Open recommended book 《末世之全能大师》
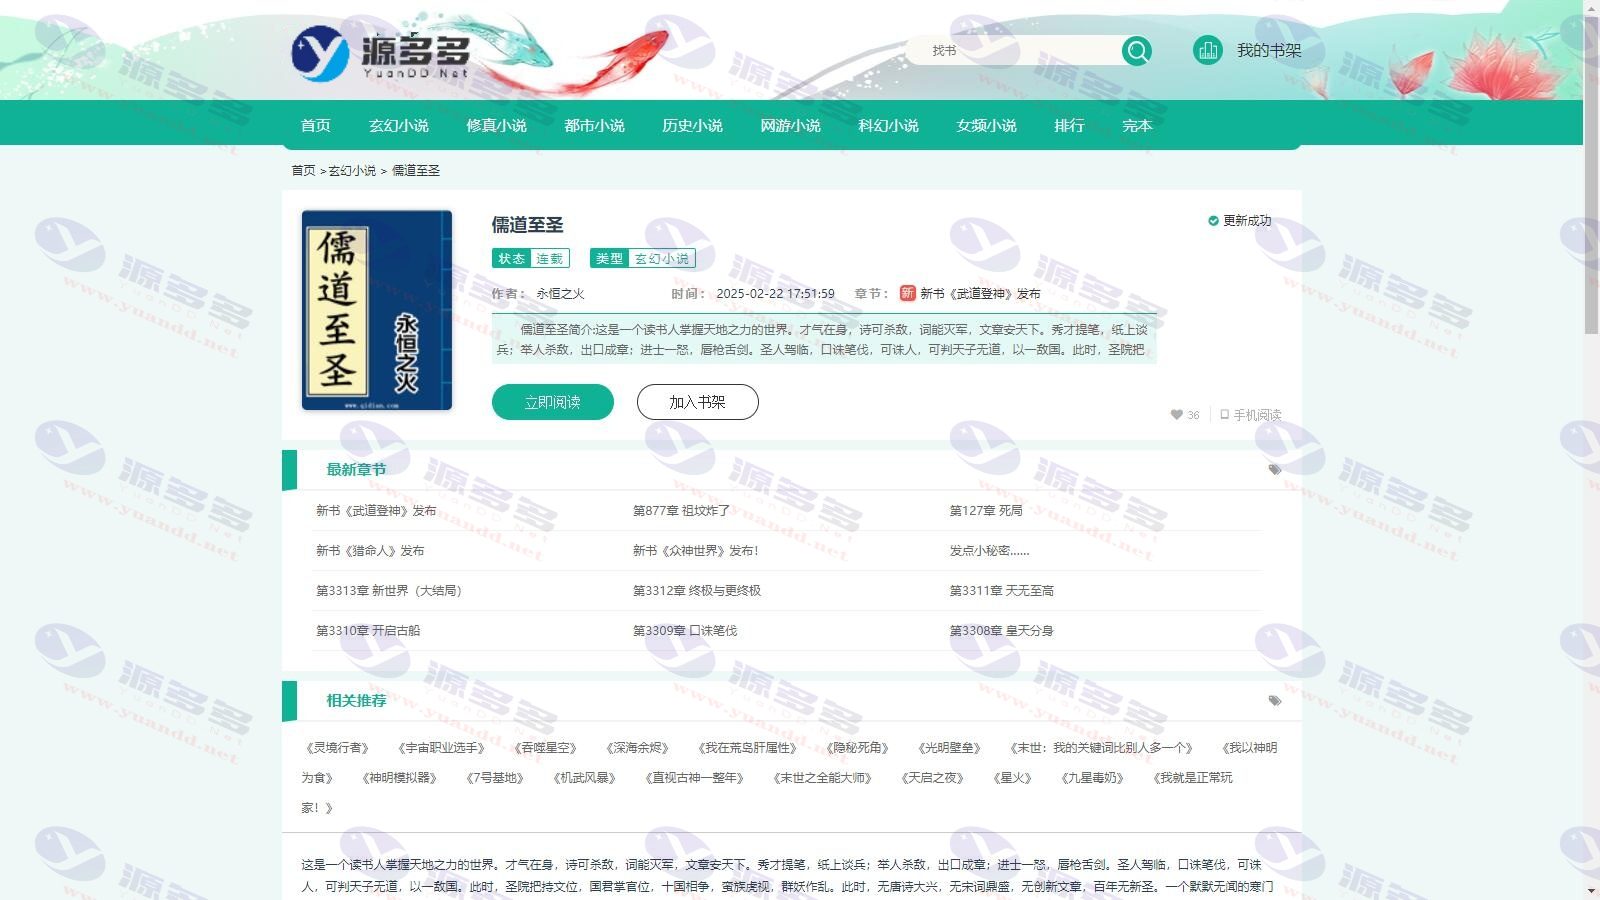Screen dimensions: 1600x900 coord(823,778)
